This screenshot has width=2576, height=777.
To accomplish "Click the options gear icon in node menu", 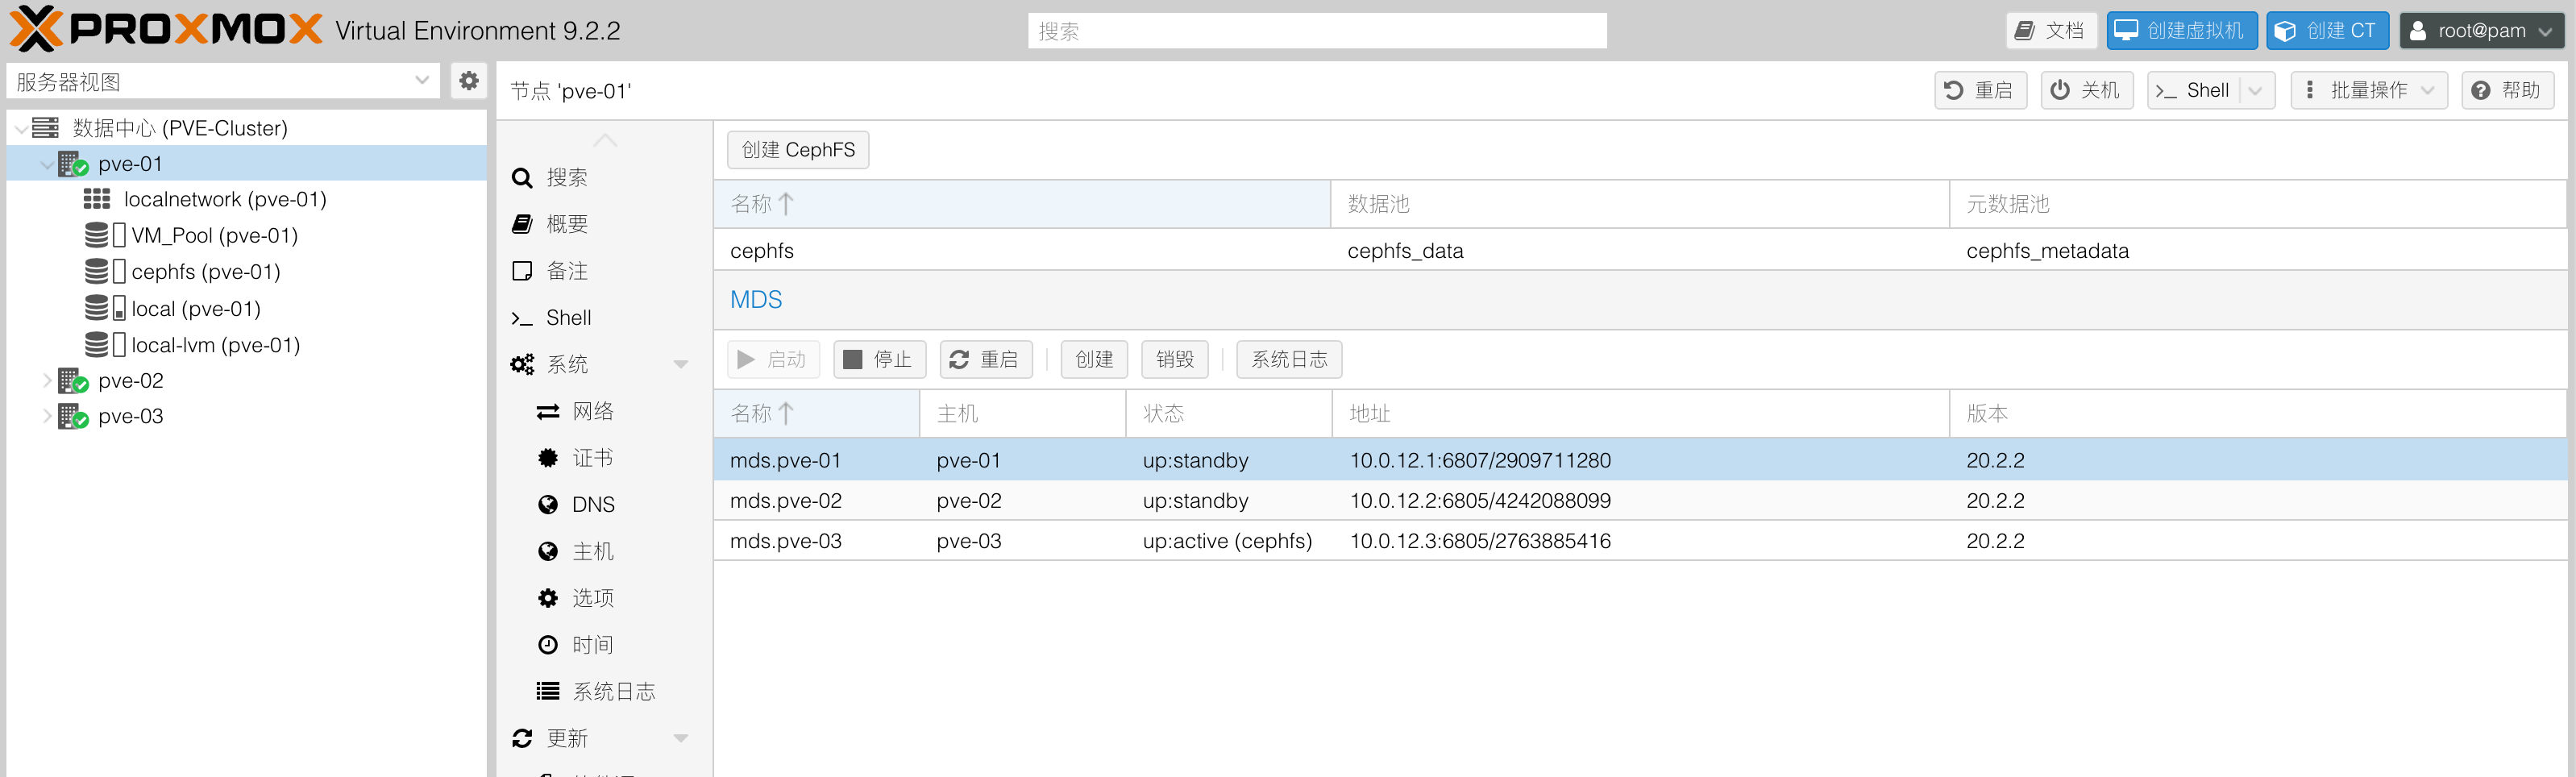I will pos(548,598).
